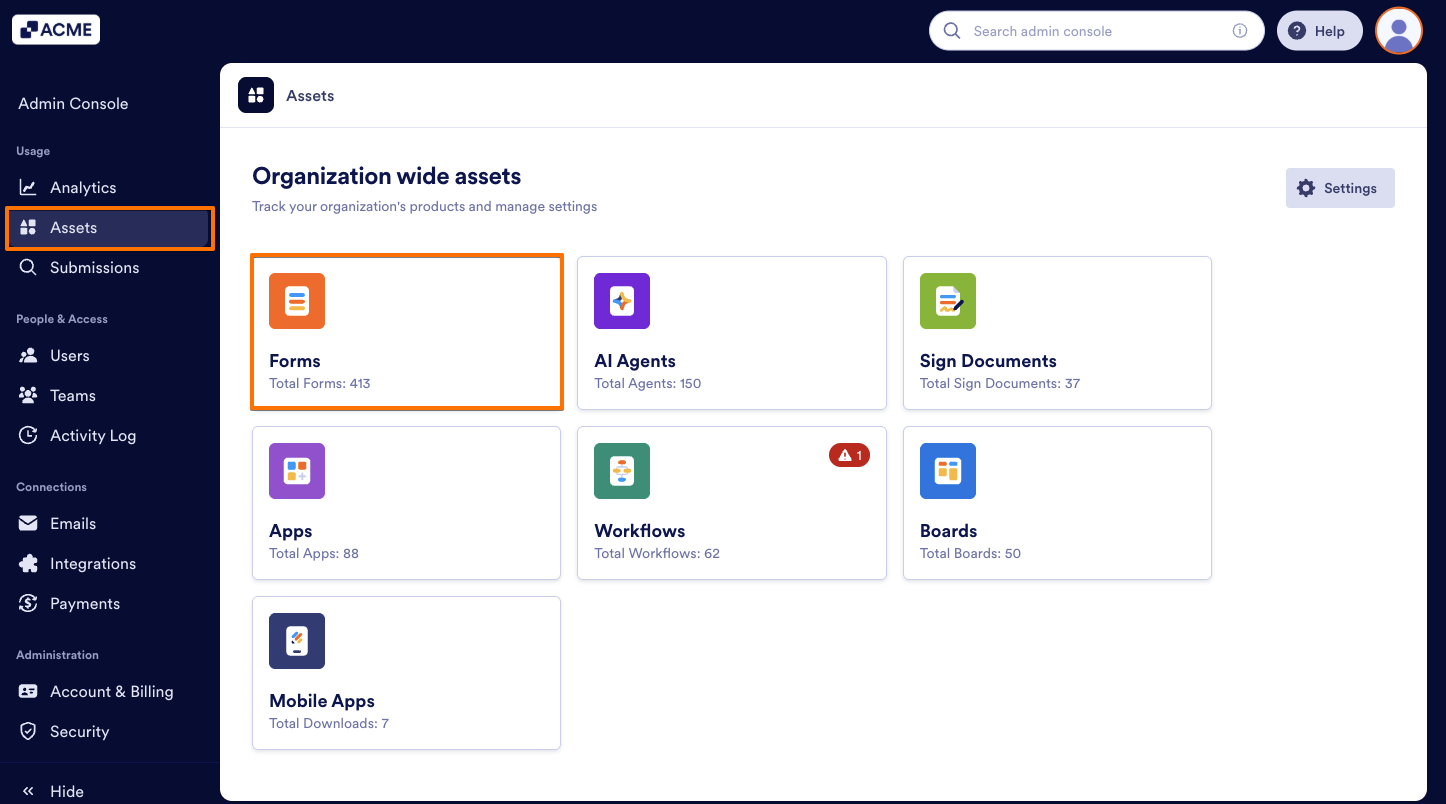Click the Total Boards: 50 text
The width and height of the screenshot is (1446, 804).
970,553
